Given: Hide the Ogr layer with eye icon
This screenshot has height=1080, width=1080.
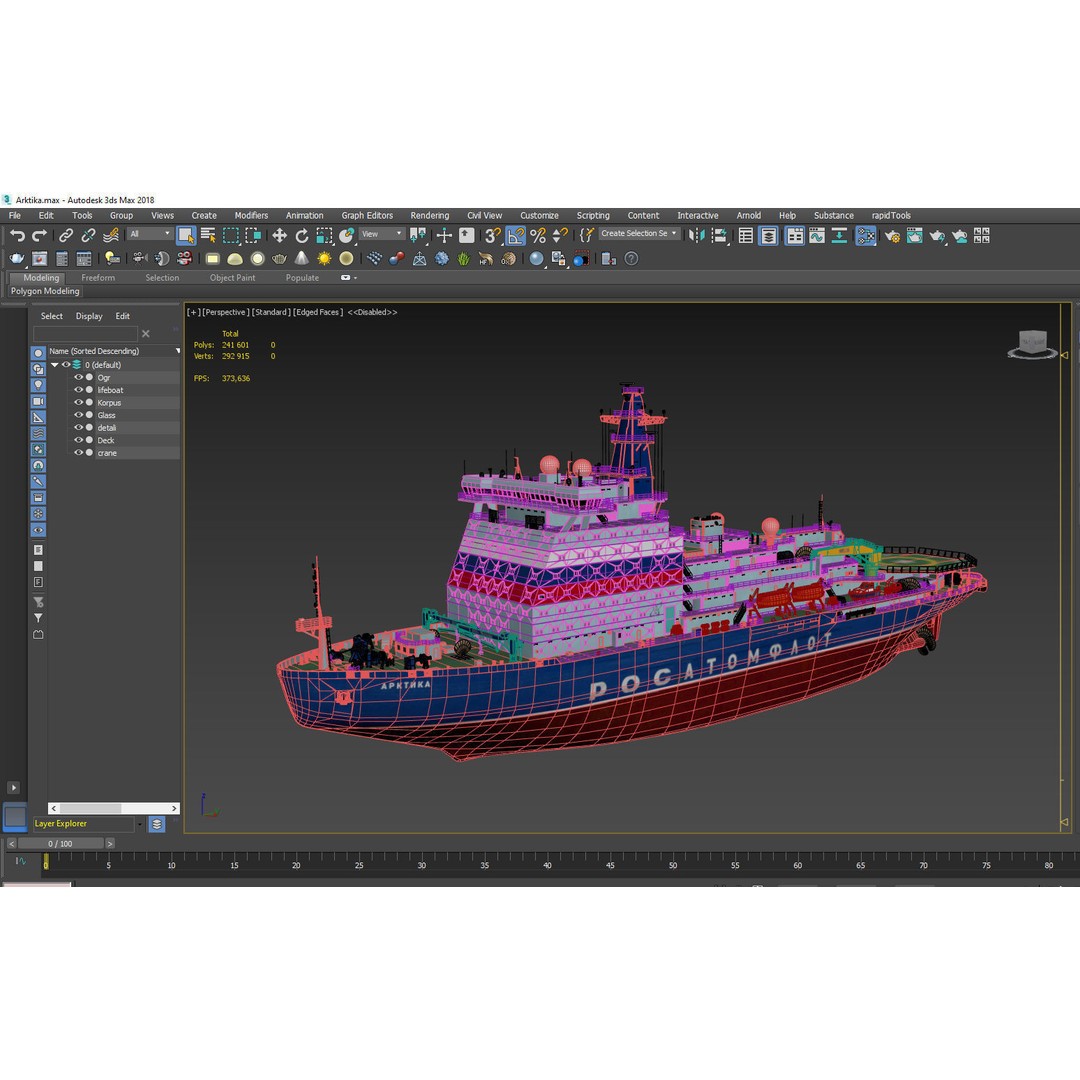Looking at the screenshot, I should (79, 377).
